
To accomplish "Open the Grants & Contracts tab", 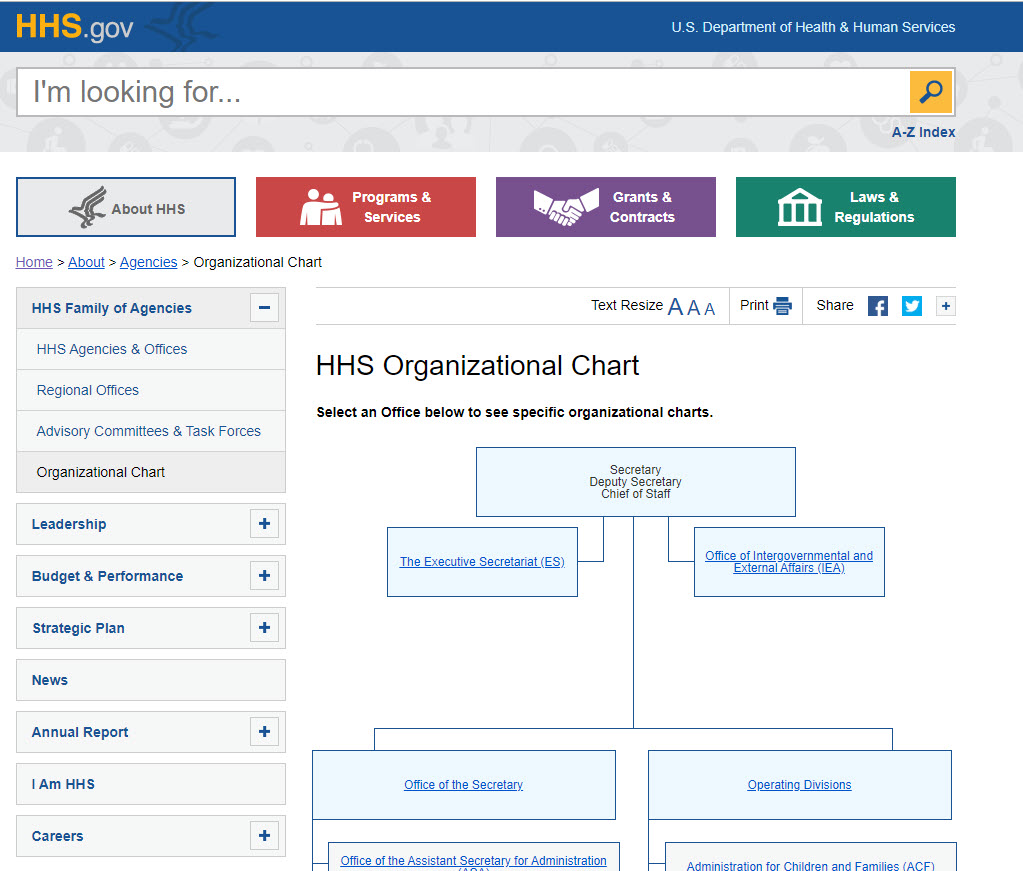I will point(606,207).
